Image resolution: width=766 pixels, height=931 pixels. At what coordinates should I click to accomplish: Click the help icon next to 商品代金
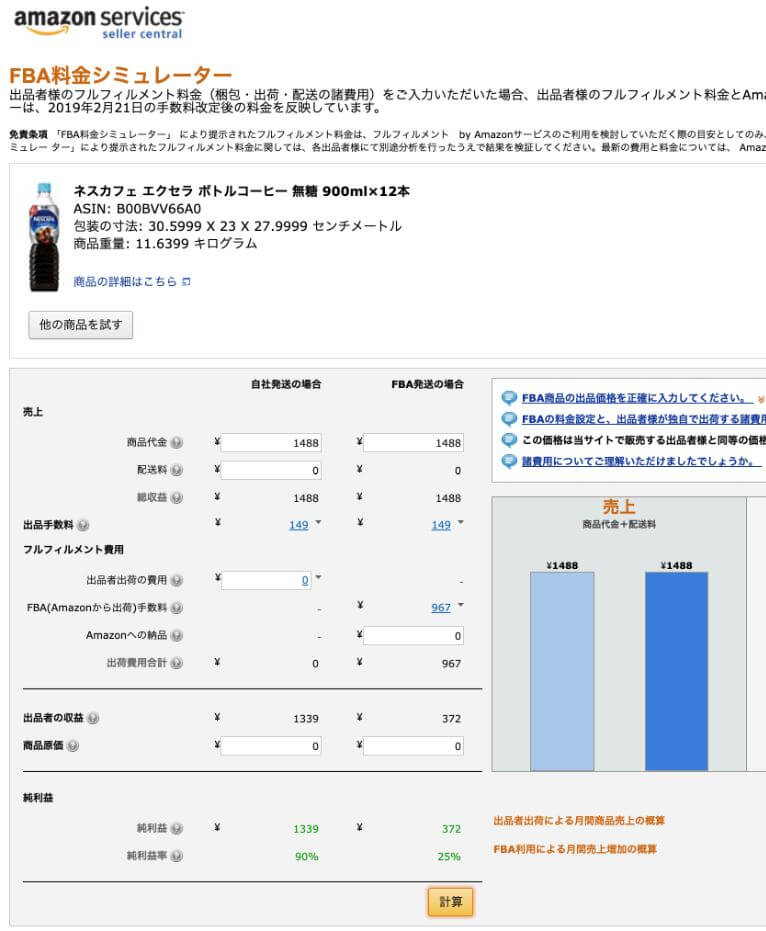pyautogui.click(x=176, y=442)
